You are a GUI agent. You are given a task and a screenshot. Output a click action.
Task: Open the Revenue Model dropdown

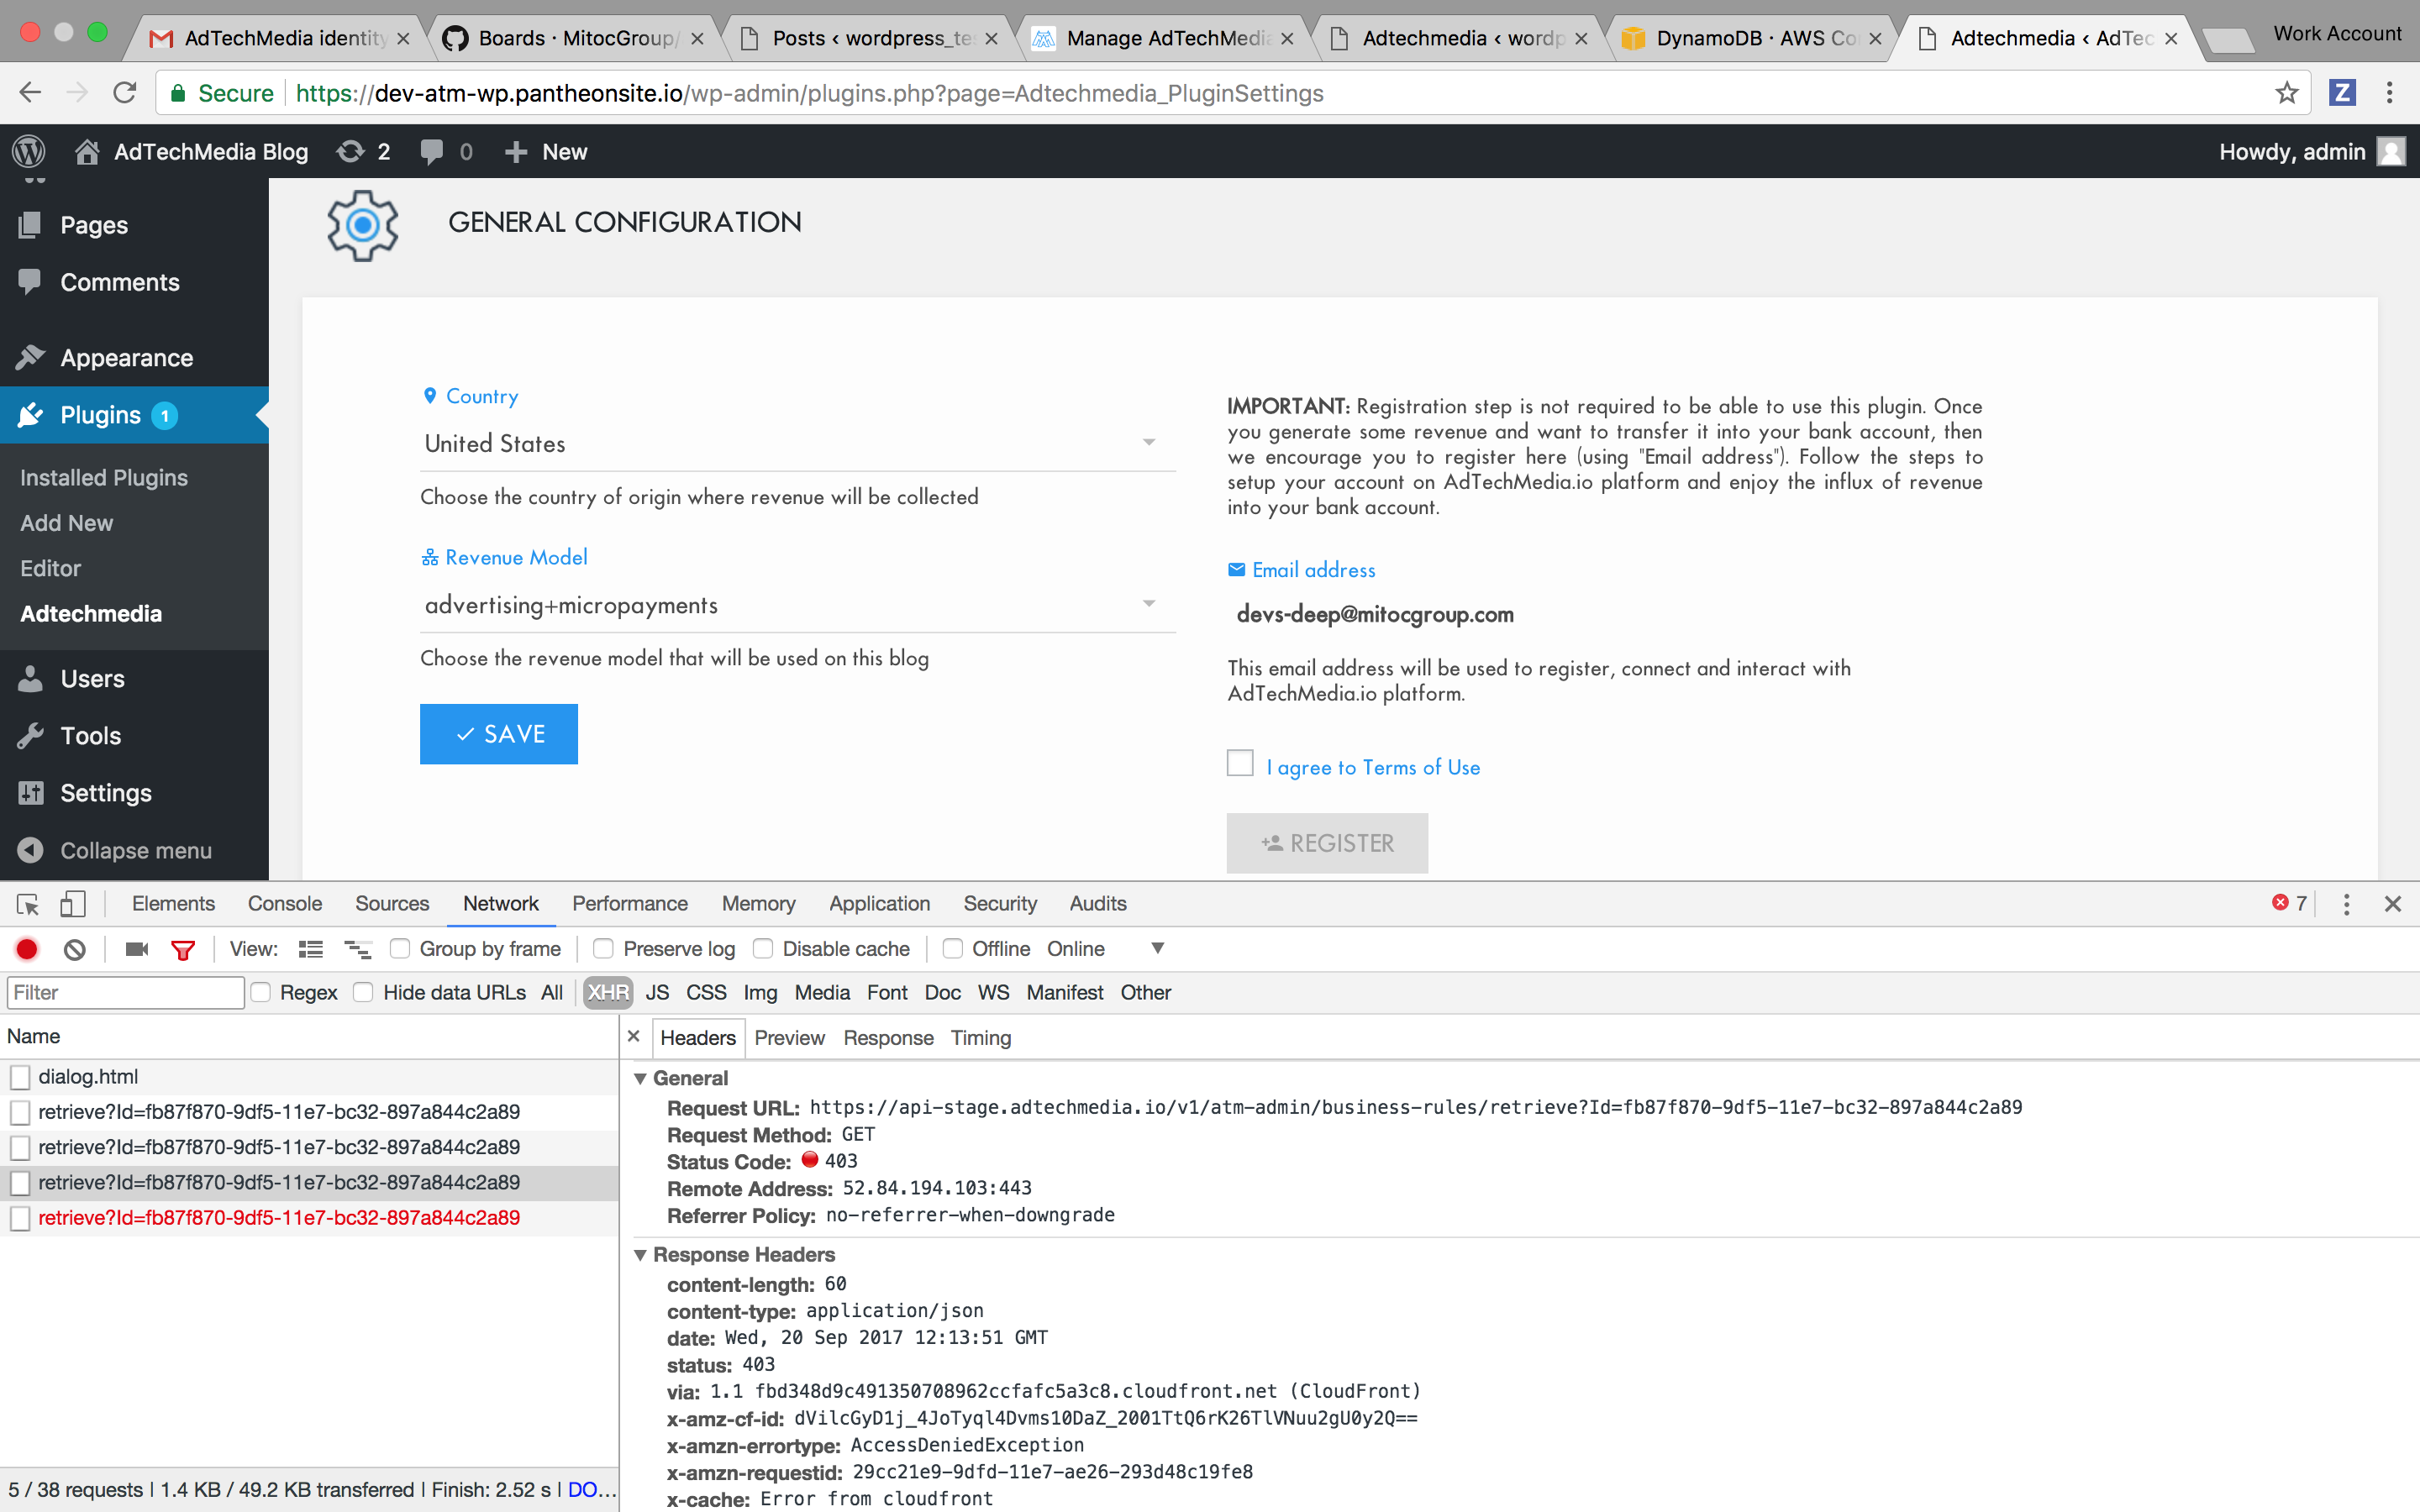pos(797,605)
